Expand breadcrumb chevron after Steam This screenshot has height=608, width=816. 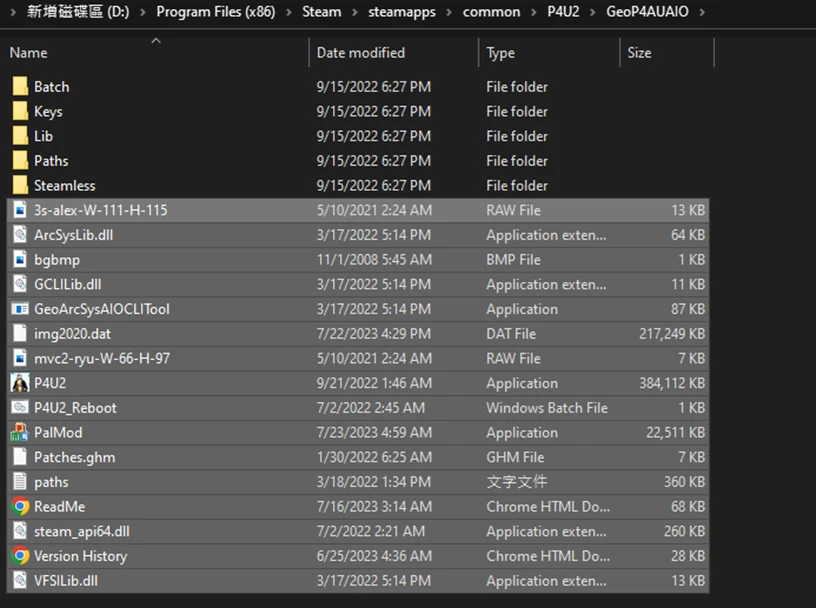pyautogui.click(x=355, y=12)
